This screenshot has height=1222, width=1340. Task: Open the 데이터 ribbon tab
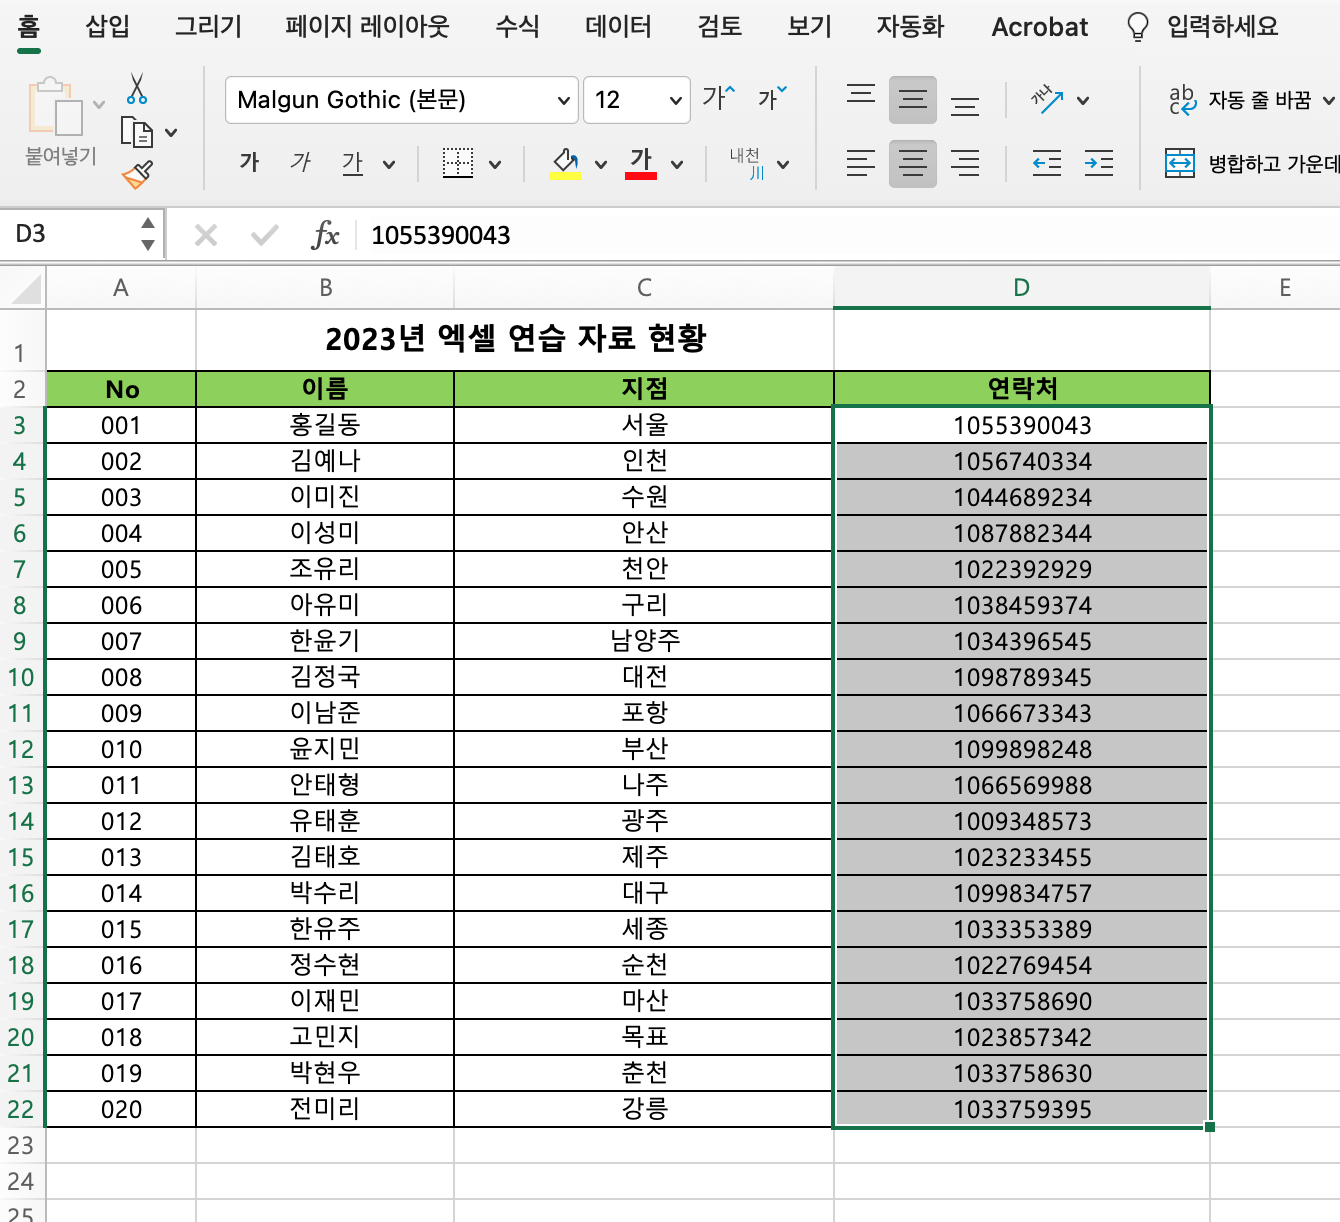(x=618, y=27)
